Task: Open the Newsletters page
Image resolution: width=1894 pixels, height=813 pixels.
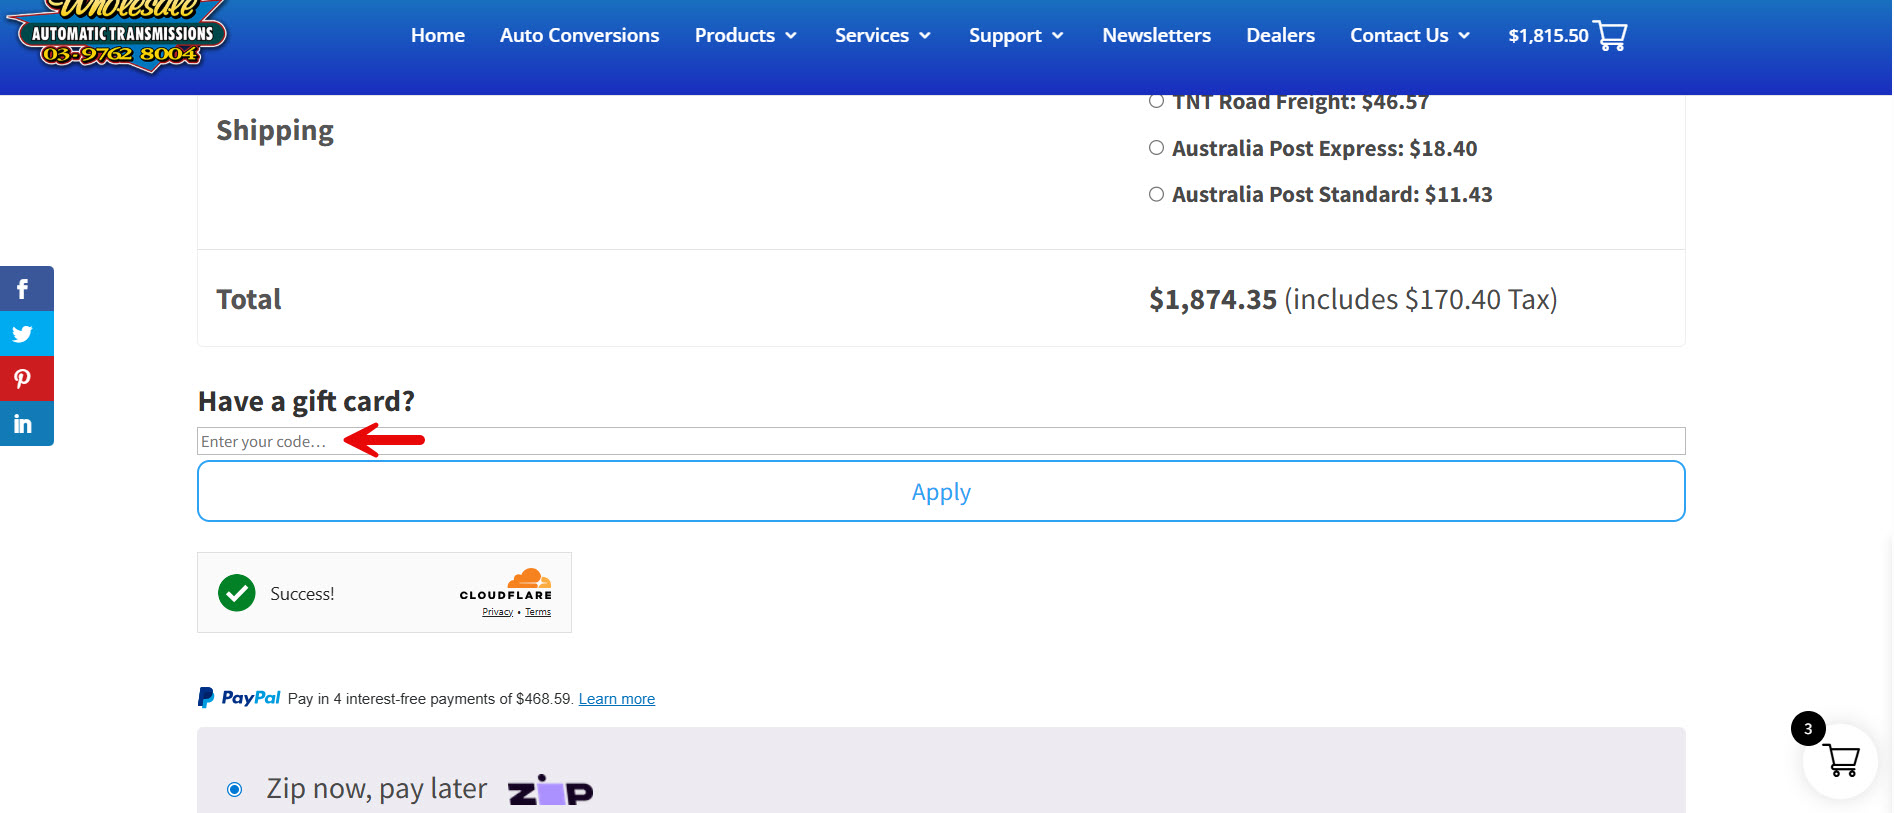Action: (1156, 36)
